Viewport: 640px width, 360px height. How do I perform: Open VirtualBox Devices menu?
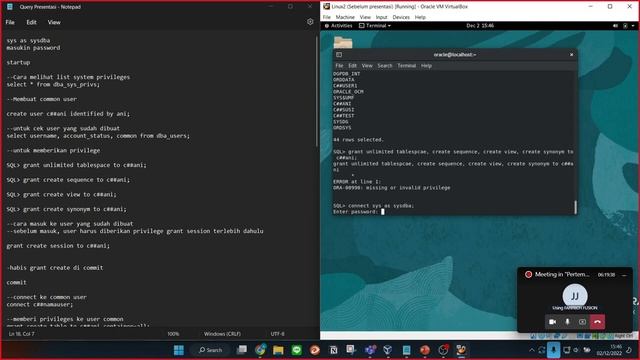click(x=401, y=17)
